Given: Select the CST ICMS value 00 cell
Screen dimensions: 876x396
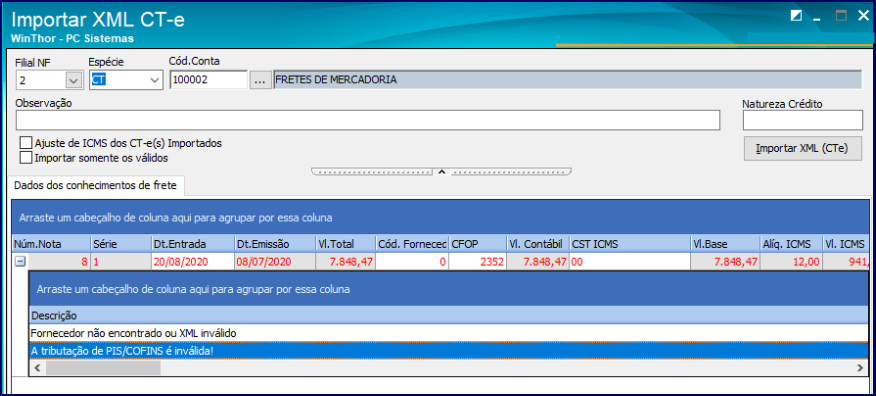Looking at the screenshot, I should [x=630, y=261].
